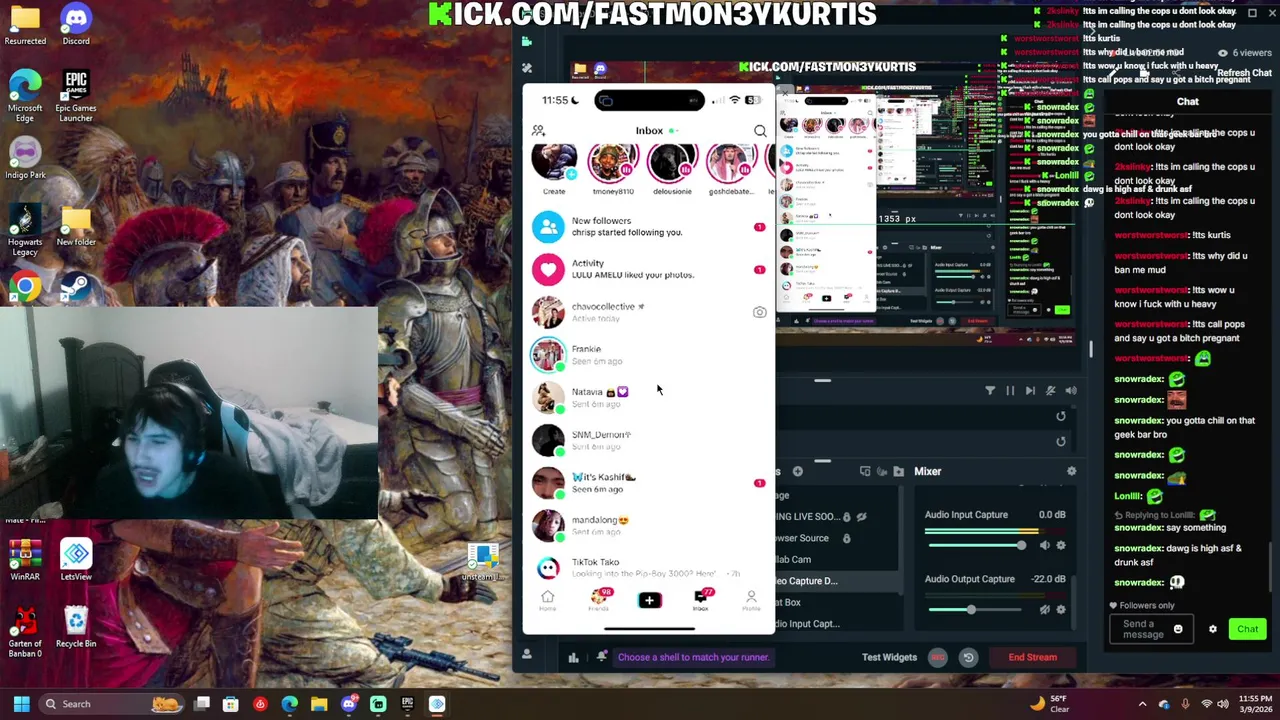Viewport: 1280px width, 720px height.
Task: Go to TikTok Home tab
Action: point(547,600)
